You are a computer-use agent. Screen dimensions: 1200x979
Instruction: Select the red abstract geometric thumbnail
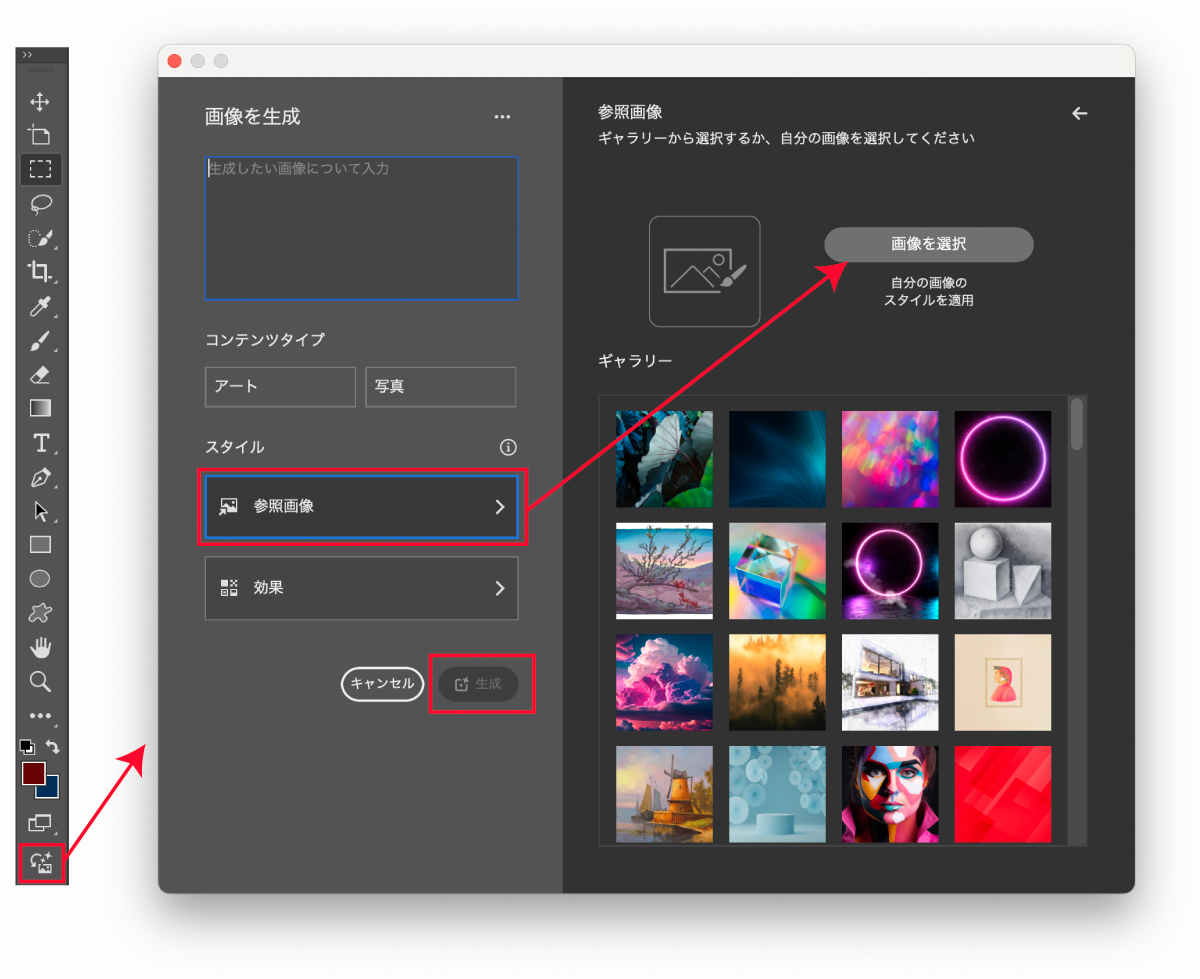1003,794
